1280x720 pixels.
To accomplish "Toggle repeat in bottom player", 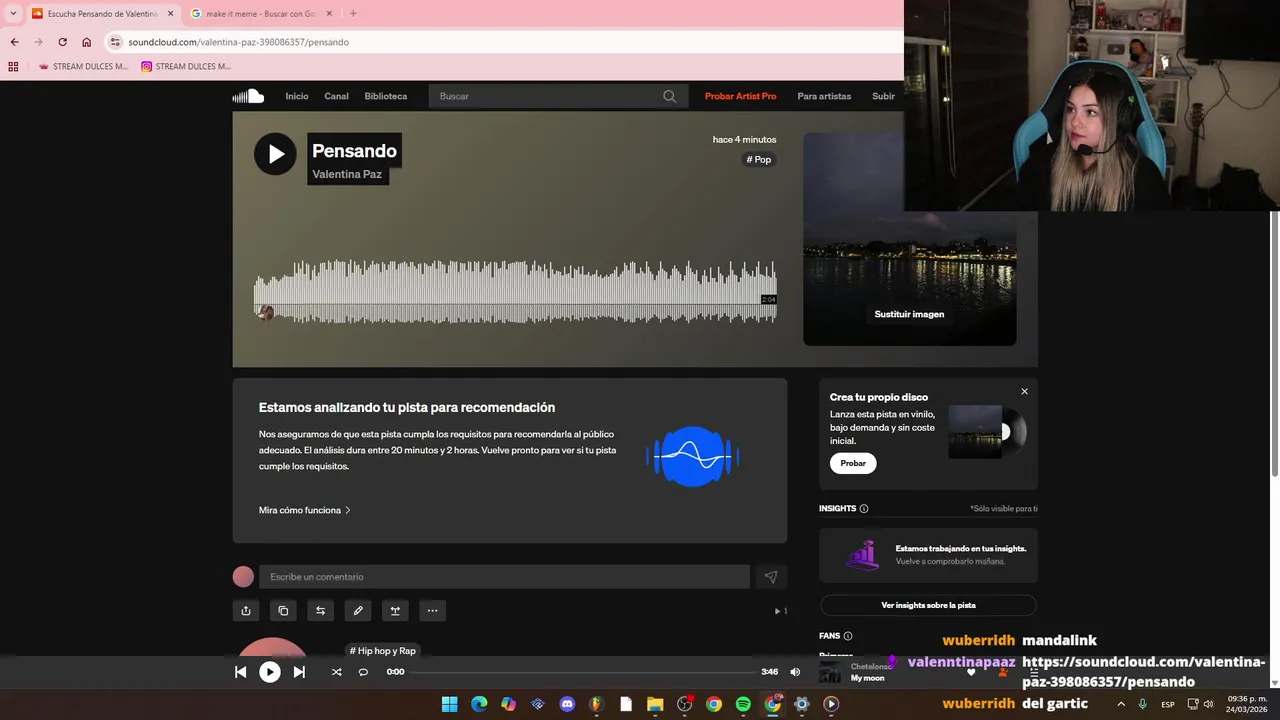I will (x=363, y=672).
